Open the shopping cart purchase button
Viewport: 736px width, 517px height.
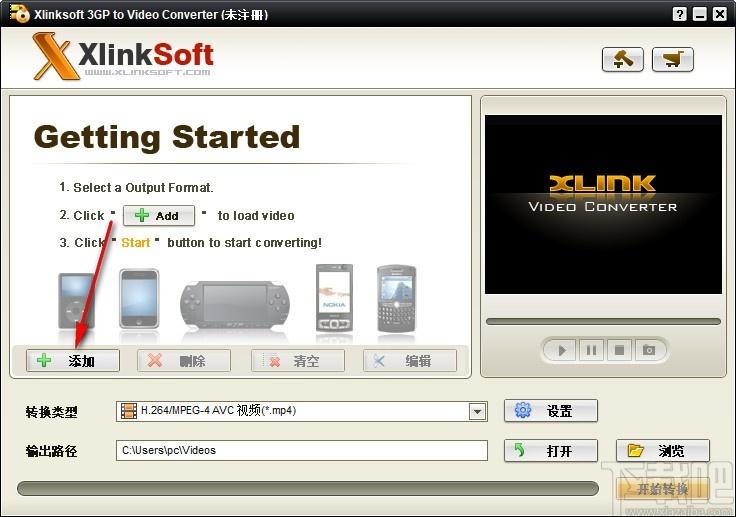click(673, 60)
